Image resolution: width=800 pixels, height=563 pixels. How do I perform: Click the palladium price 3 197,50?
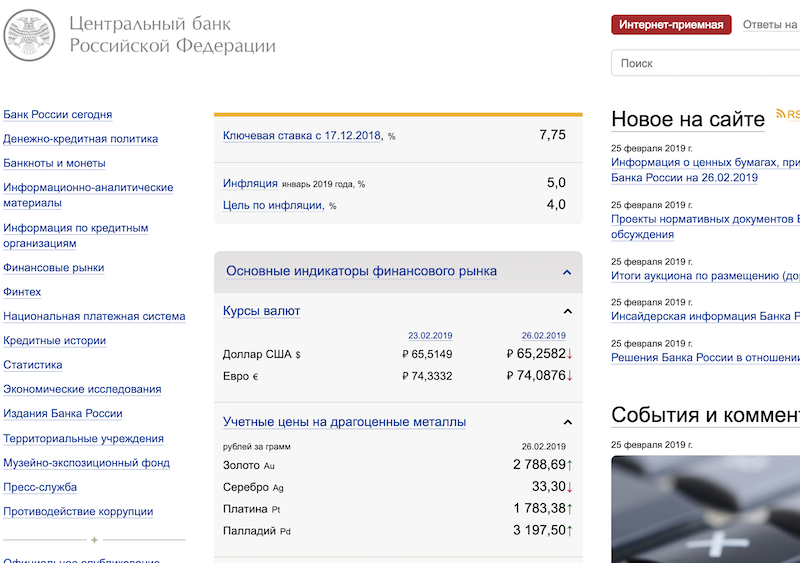539,530
